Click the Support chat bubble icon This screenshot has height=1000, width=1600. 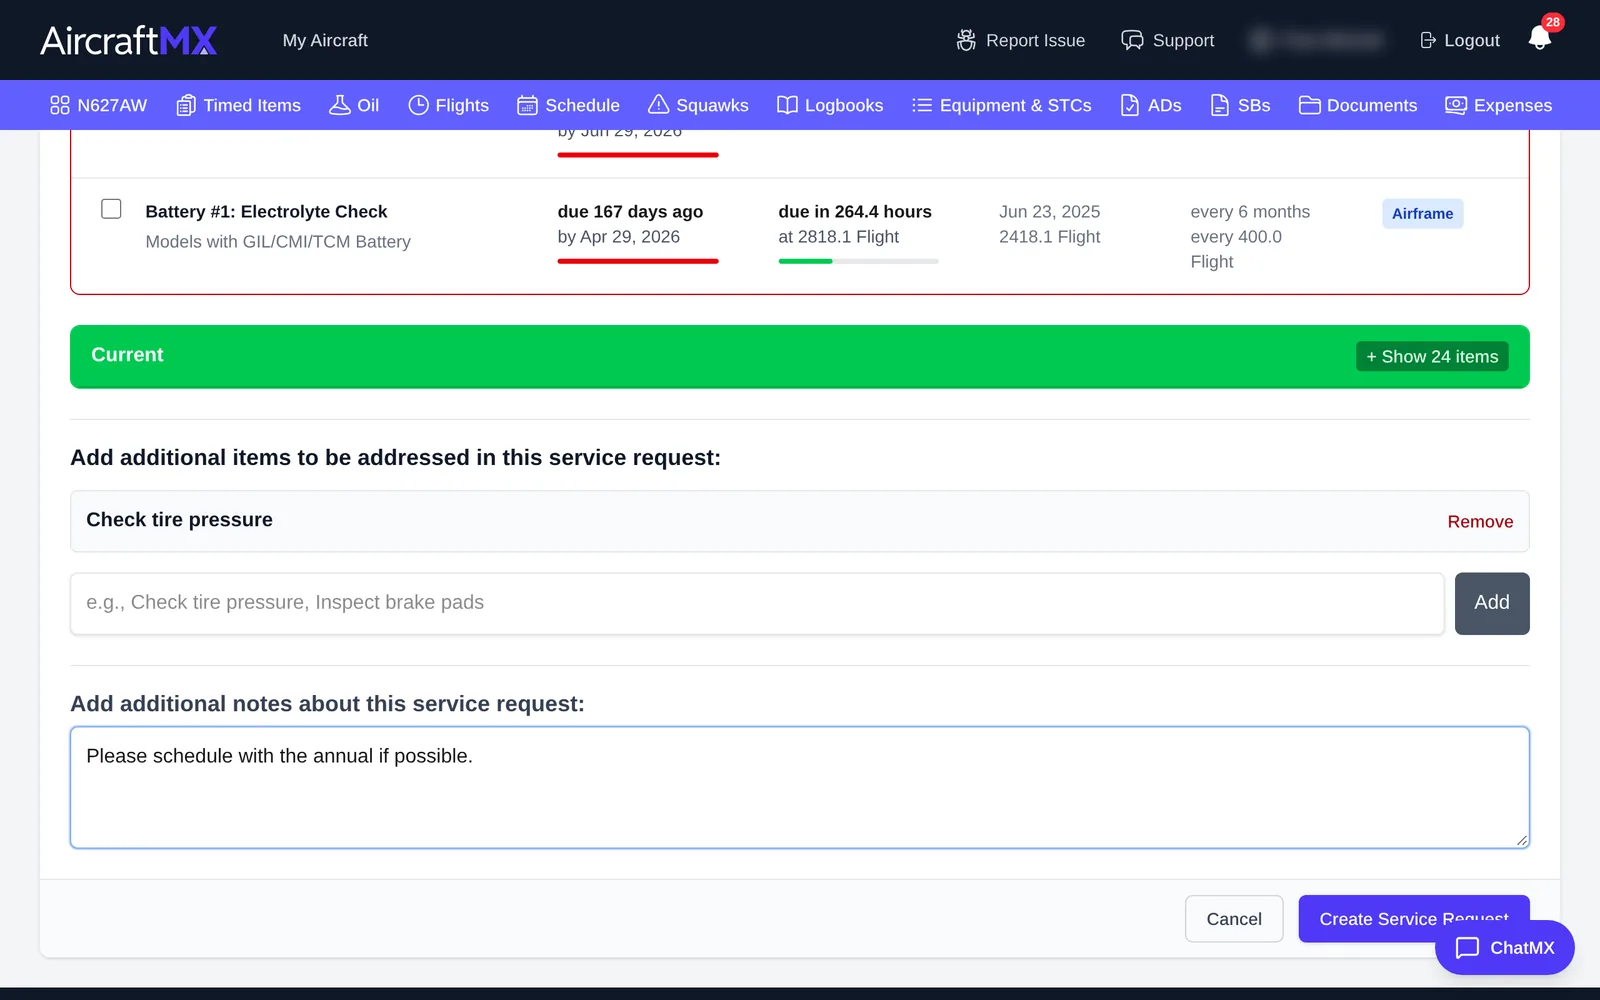(x=1132, y=40)
